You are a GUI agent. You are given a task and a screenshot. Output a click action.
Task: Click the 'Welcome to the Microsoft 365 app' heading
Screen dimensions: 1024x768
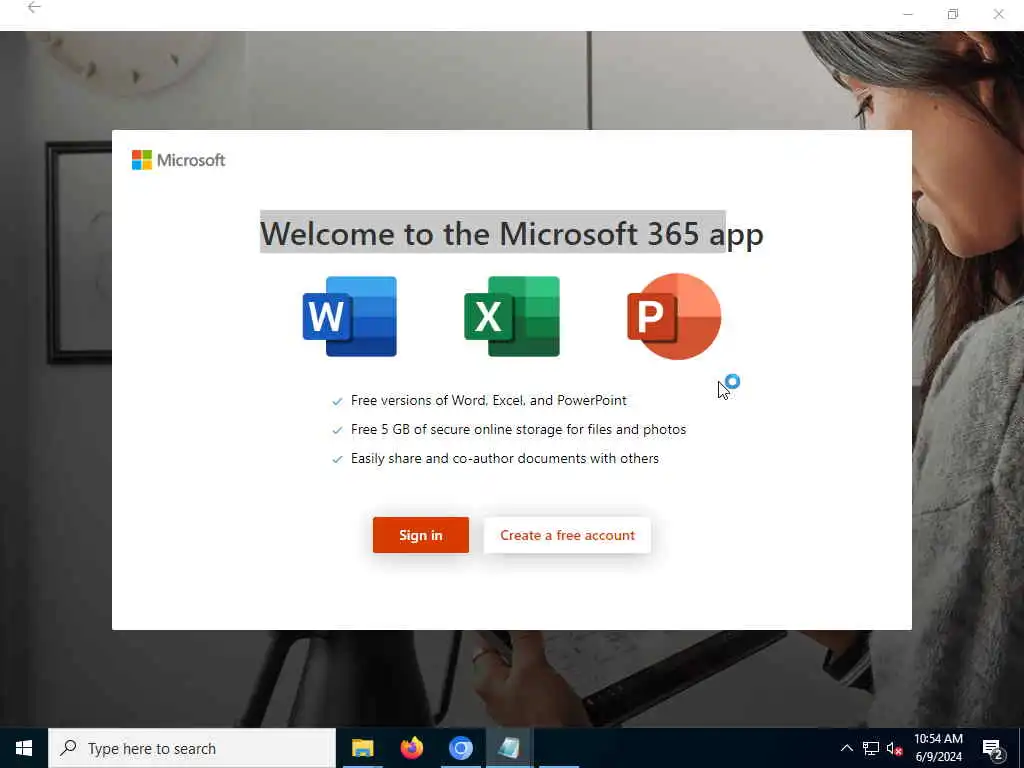click(512, 234)
